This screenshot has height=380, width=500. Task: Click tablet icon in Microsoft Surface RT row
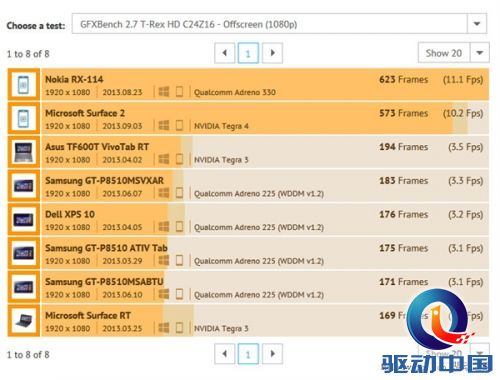(x=179, y=328)
